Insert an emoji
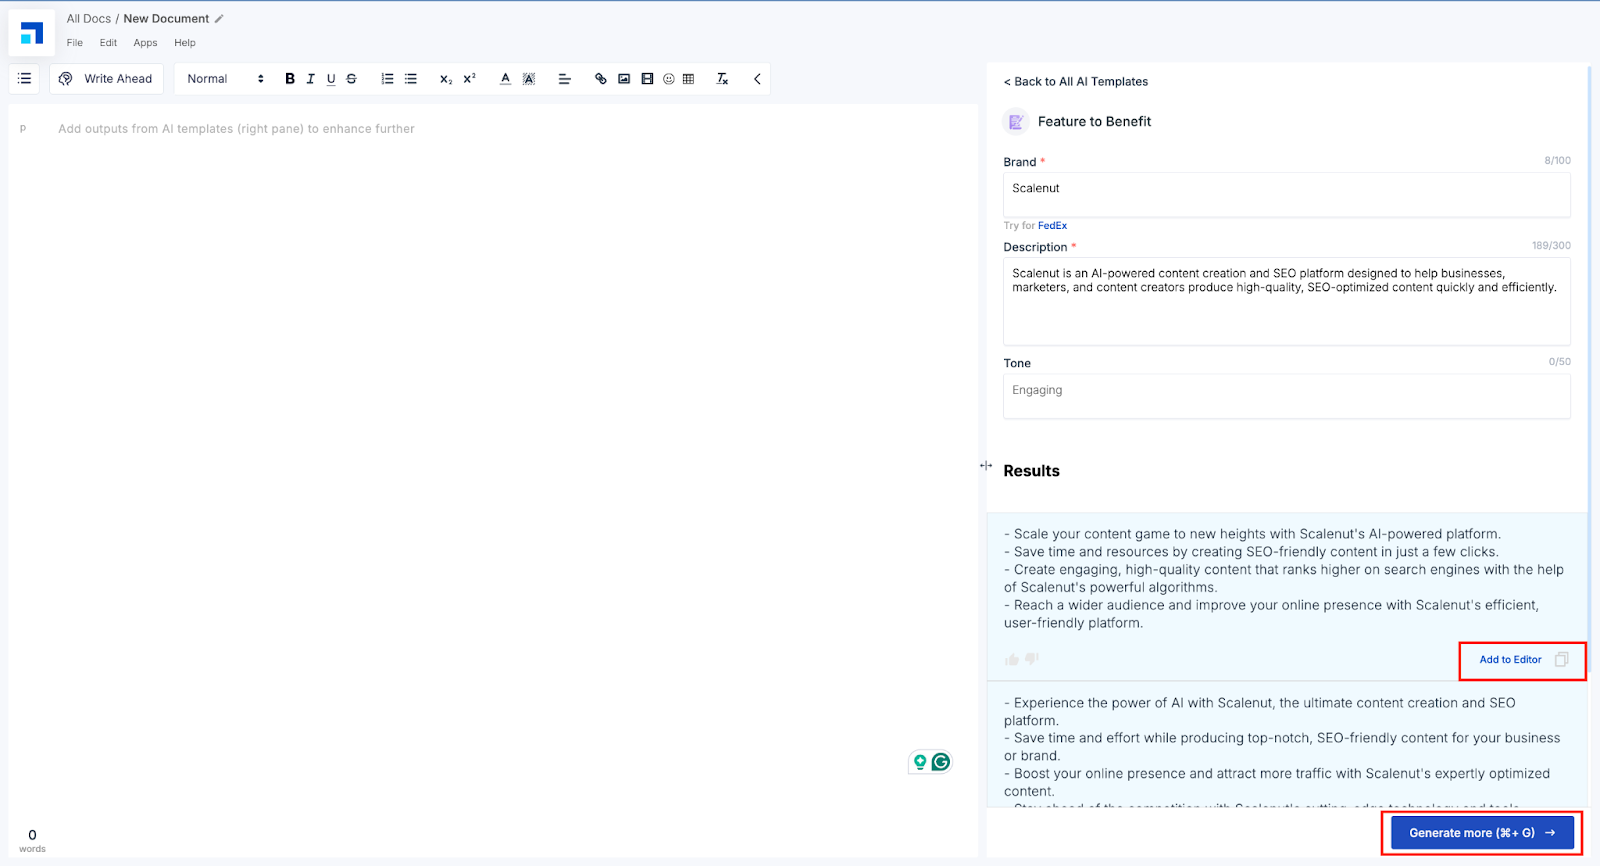The width and height of the screenshot is (1600, 866). coord(669,79)
